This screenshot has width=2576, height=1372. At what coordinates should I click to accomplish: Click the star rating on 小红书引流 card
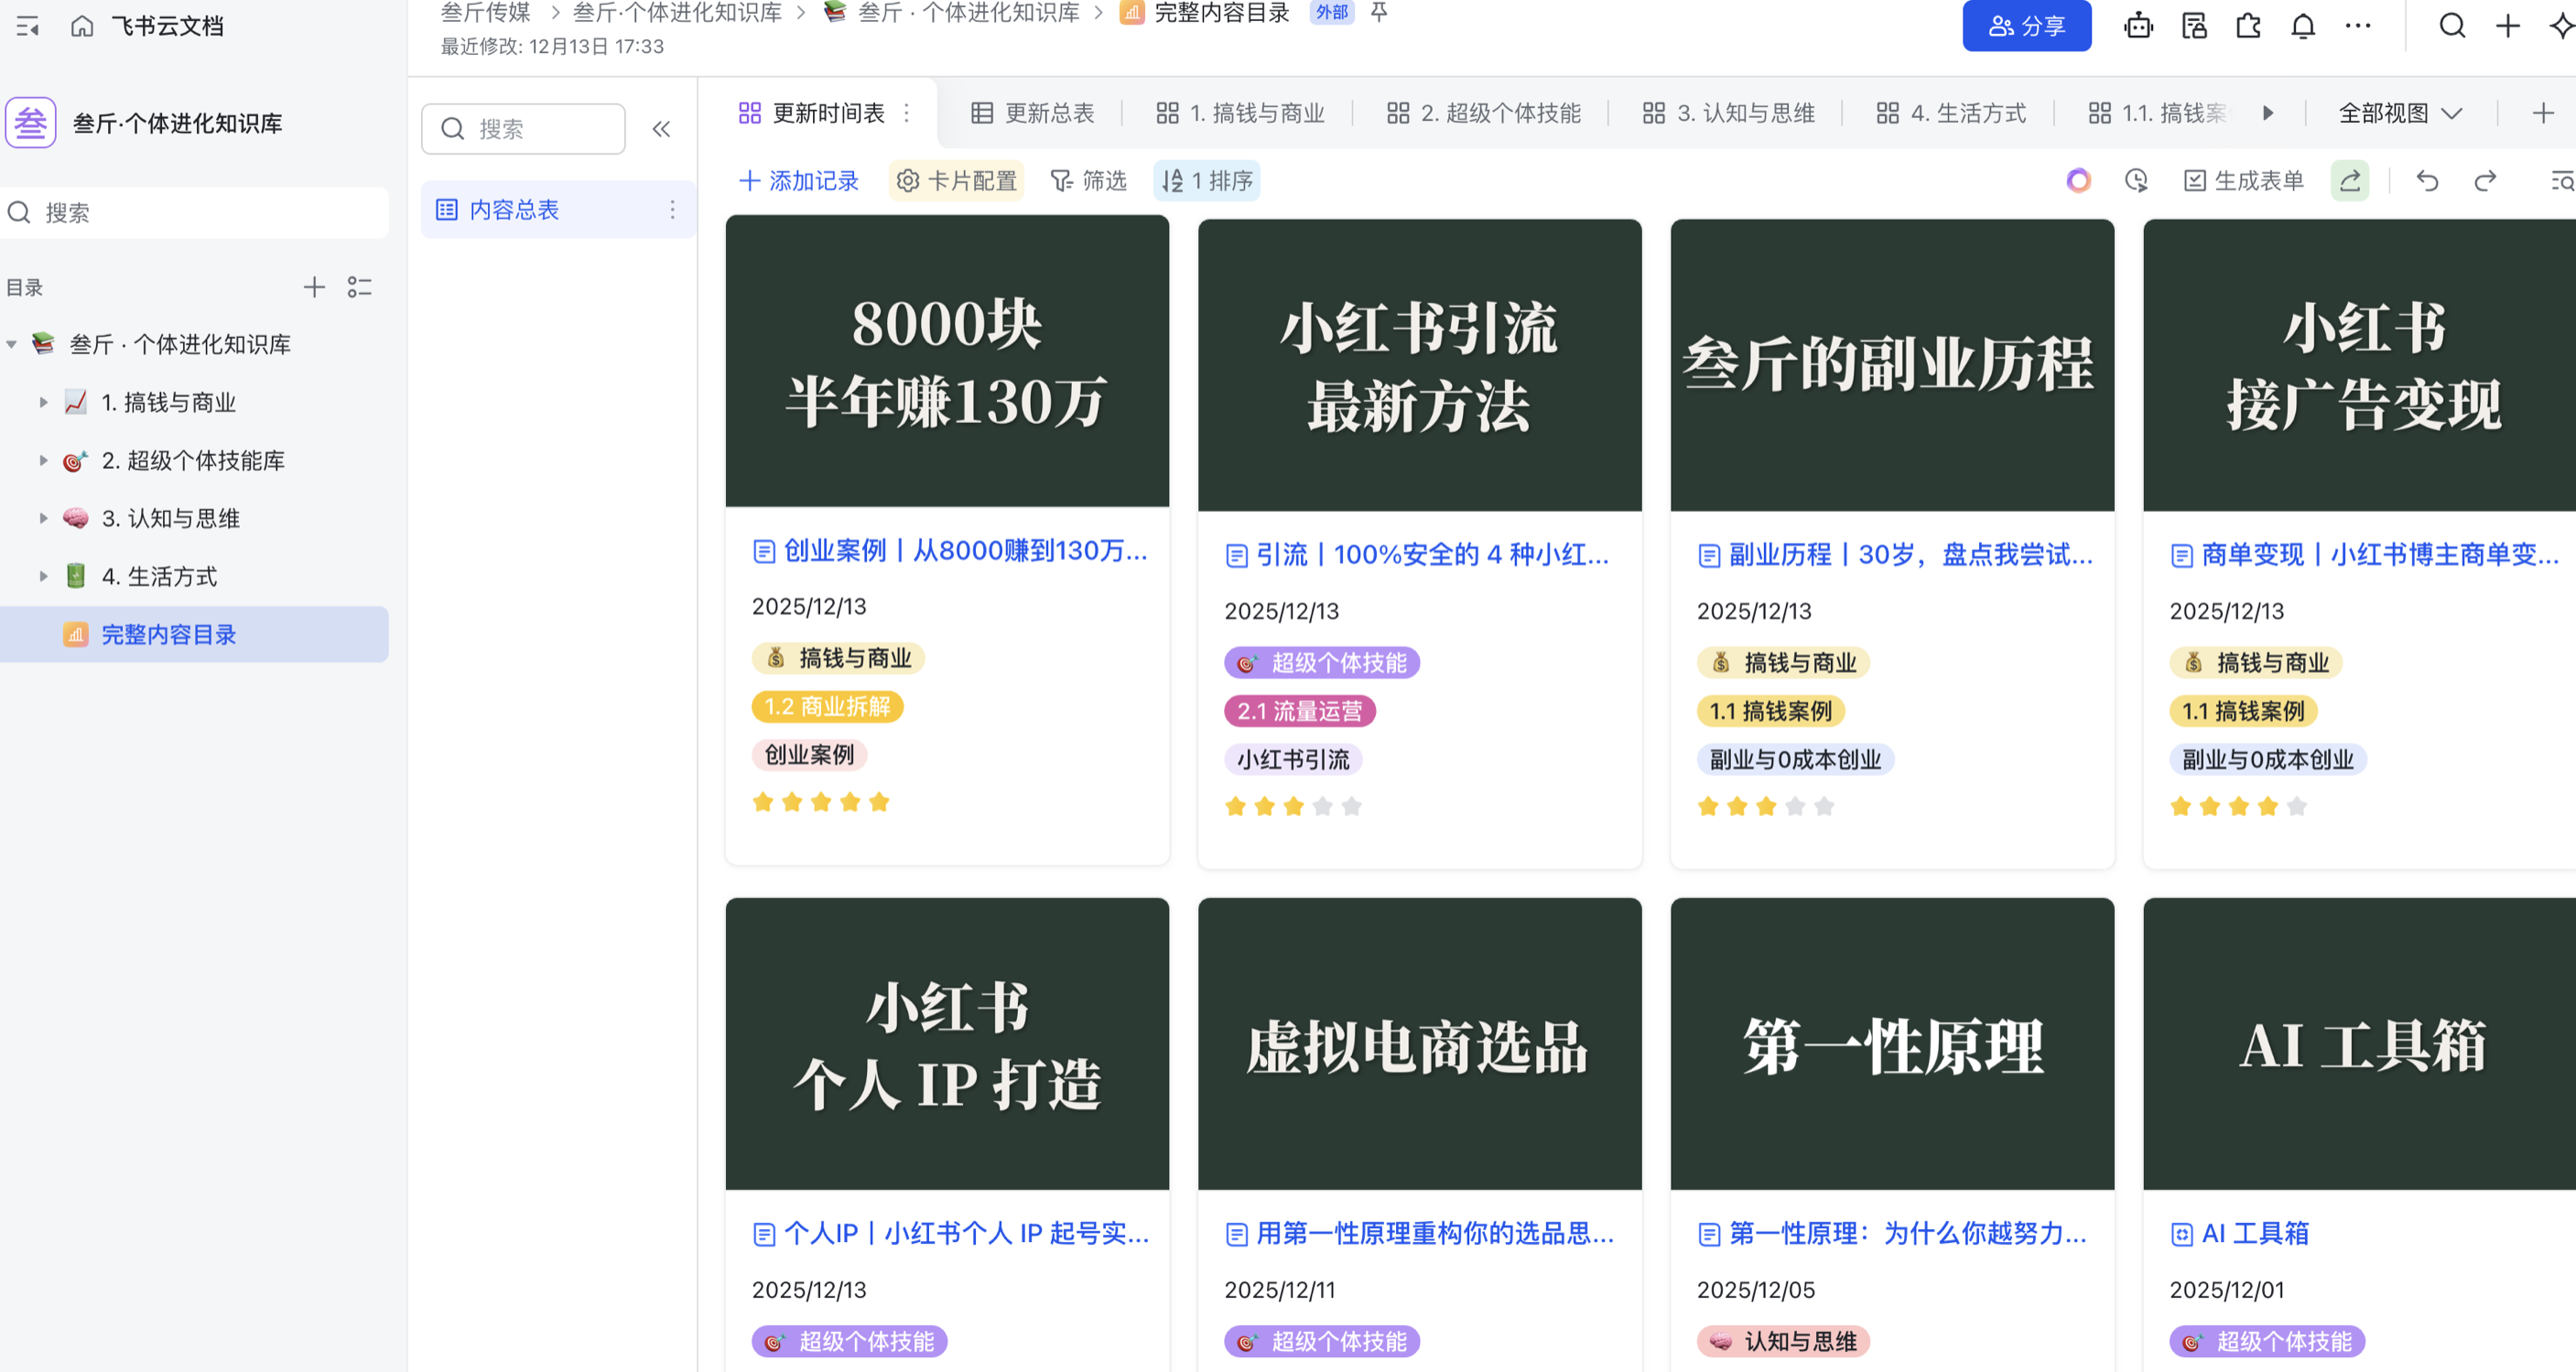coord(1293,806)
